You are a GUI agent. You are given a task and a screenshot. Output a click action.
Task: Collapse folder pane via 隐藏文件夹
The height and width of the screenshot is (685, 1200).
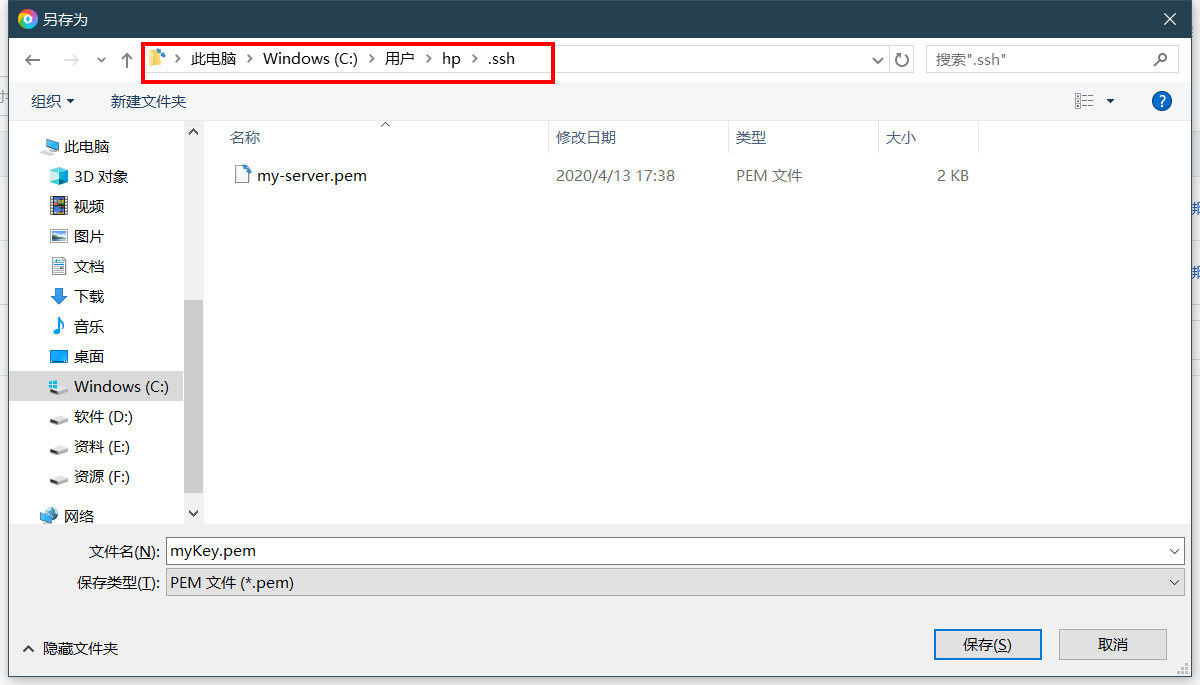click(70, 649)
